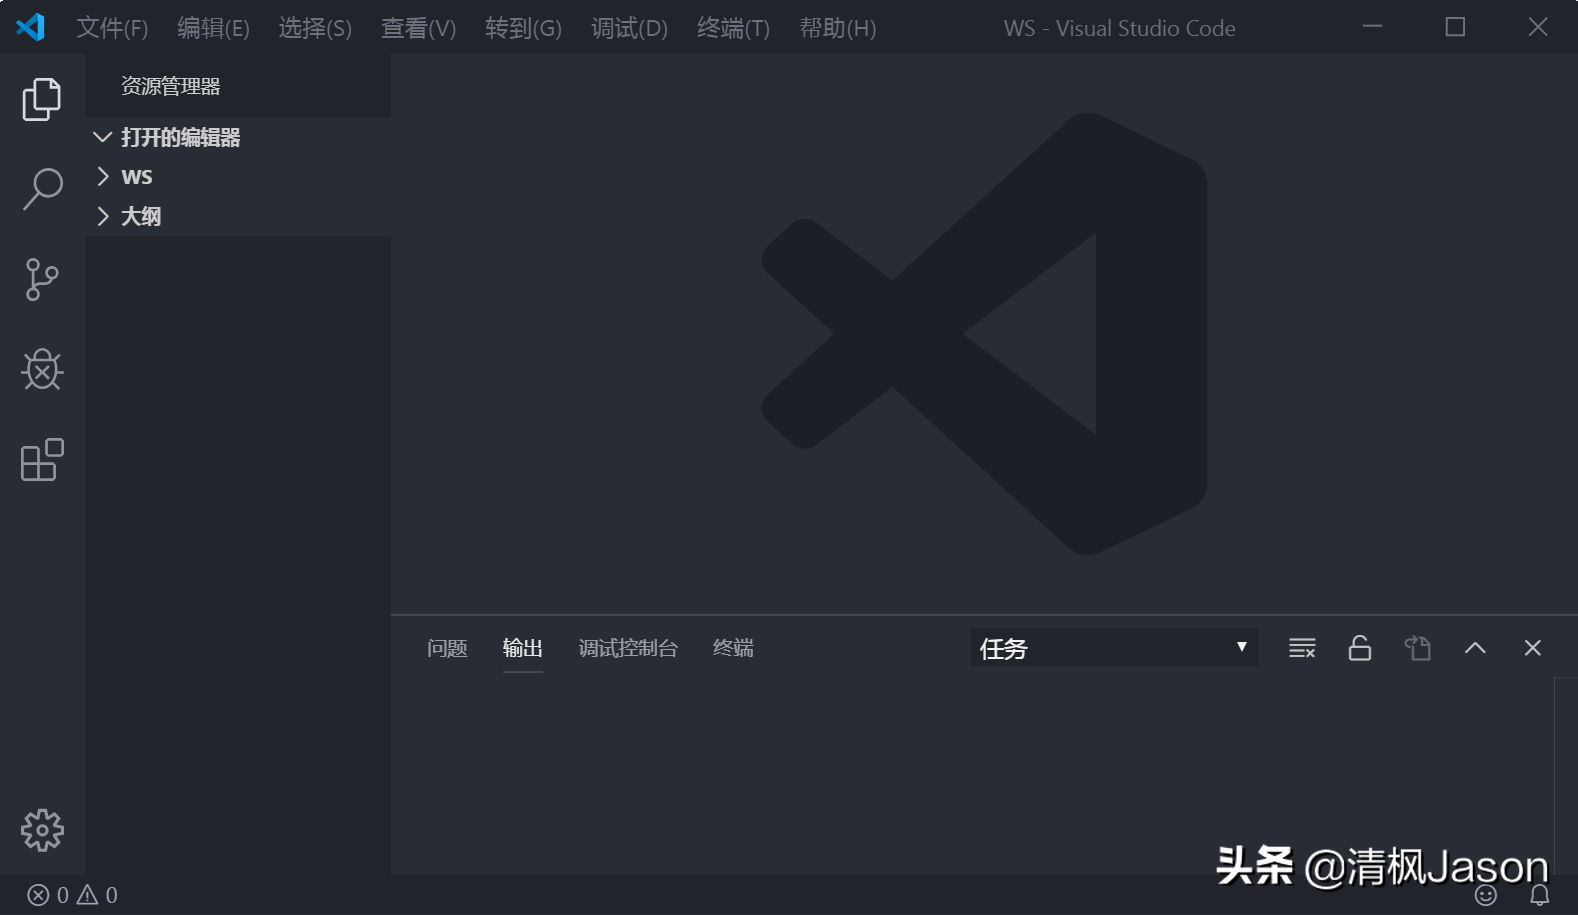The width and height of the screenshot is (1578, 915).
Task: Open the log output file icon
Action: tap(1418, 648)
